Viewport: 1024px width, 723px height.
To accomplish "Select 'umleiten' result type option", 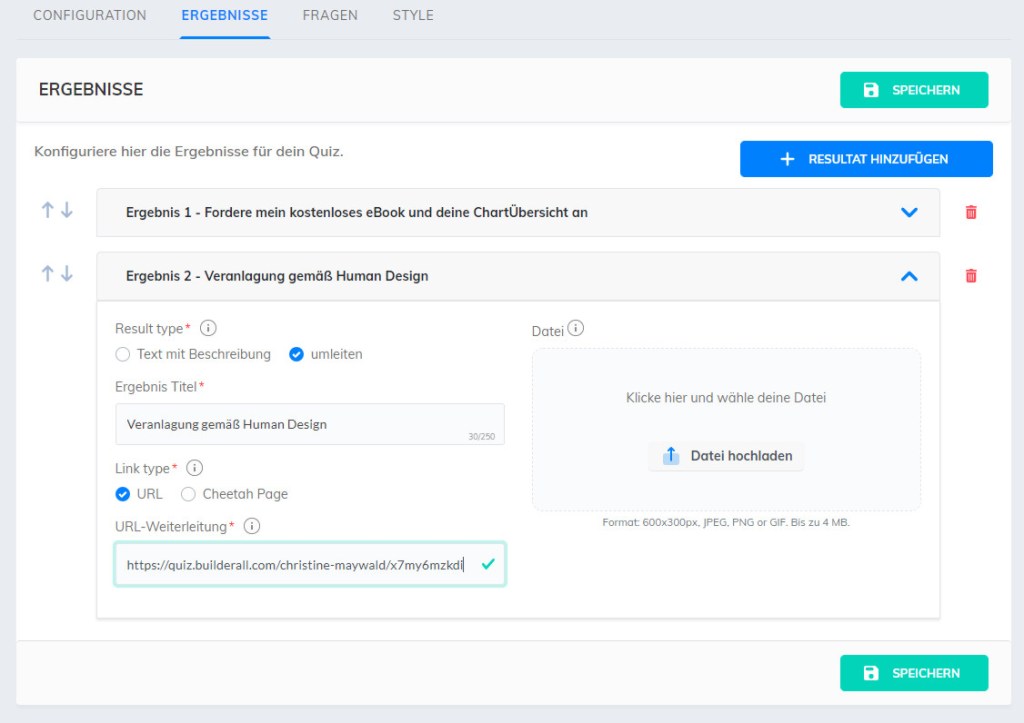I will pyautogui.click(x=296, y=354).
